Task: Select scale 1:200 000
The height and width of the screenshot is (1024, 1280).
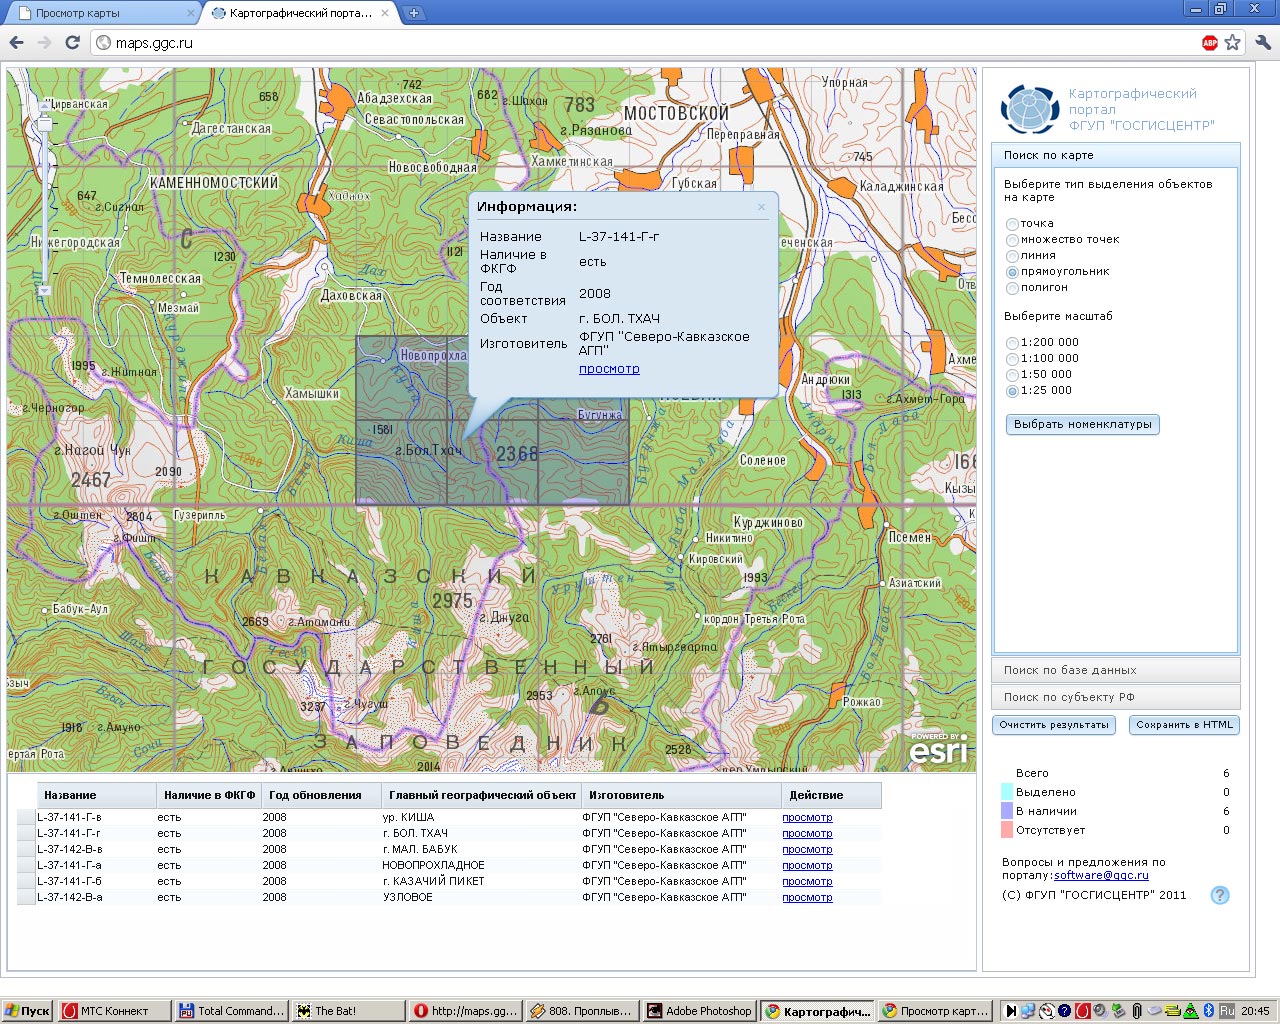Action: [1012, 343]
